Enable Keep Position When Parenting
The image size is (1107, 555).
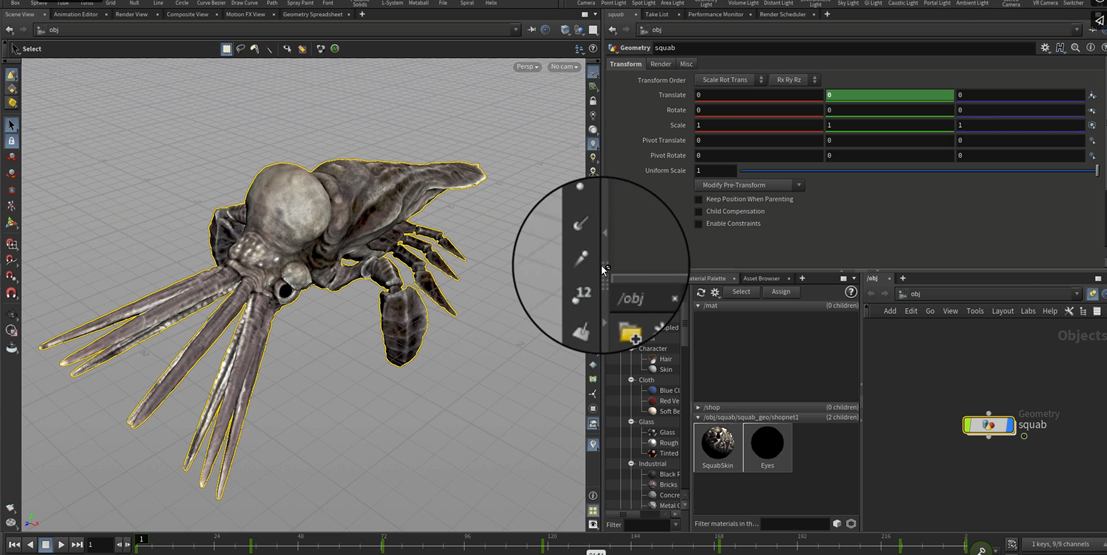(x=698, y=199)
